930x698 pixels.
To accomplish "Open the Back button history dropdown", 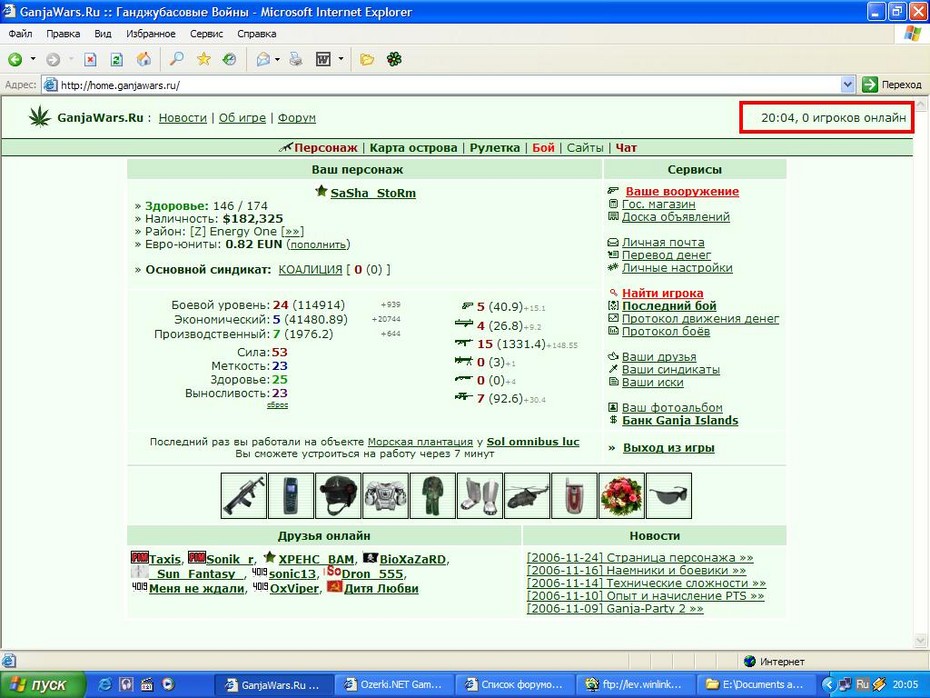I will pyautogui.click(x=33, y=59).
